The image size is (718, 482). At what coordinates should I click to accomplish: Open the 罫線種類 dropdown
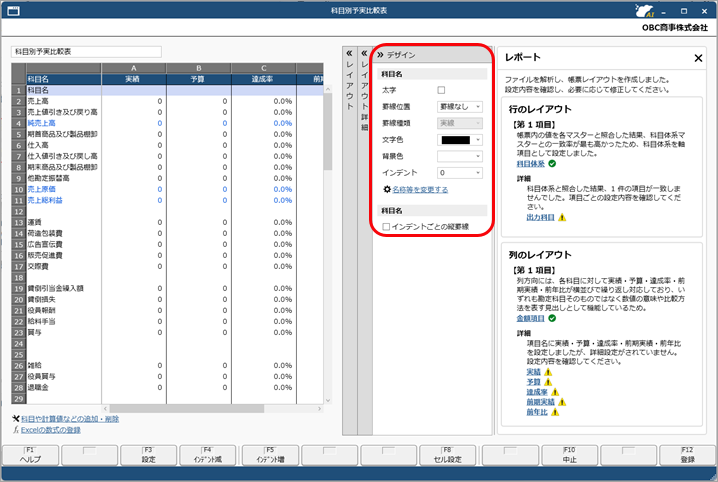coord(460,123)
